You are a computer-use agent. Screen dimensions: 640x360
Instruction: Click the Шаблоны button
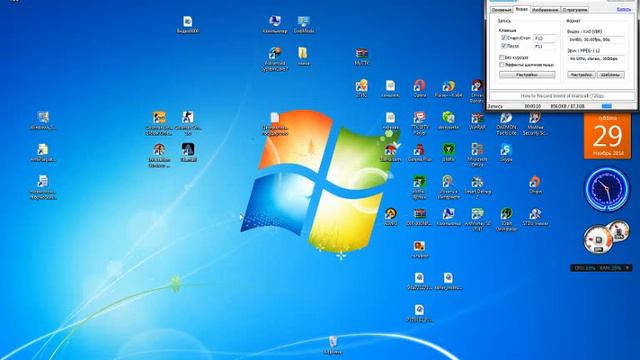coord(611,75)
